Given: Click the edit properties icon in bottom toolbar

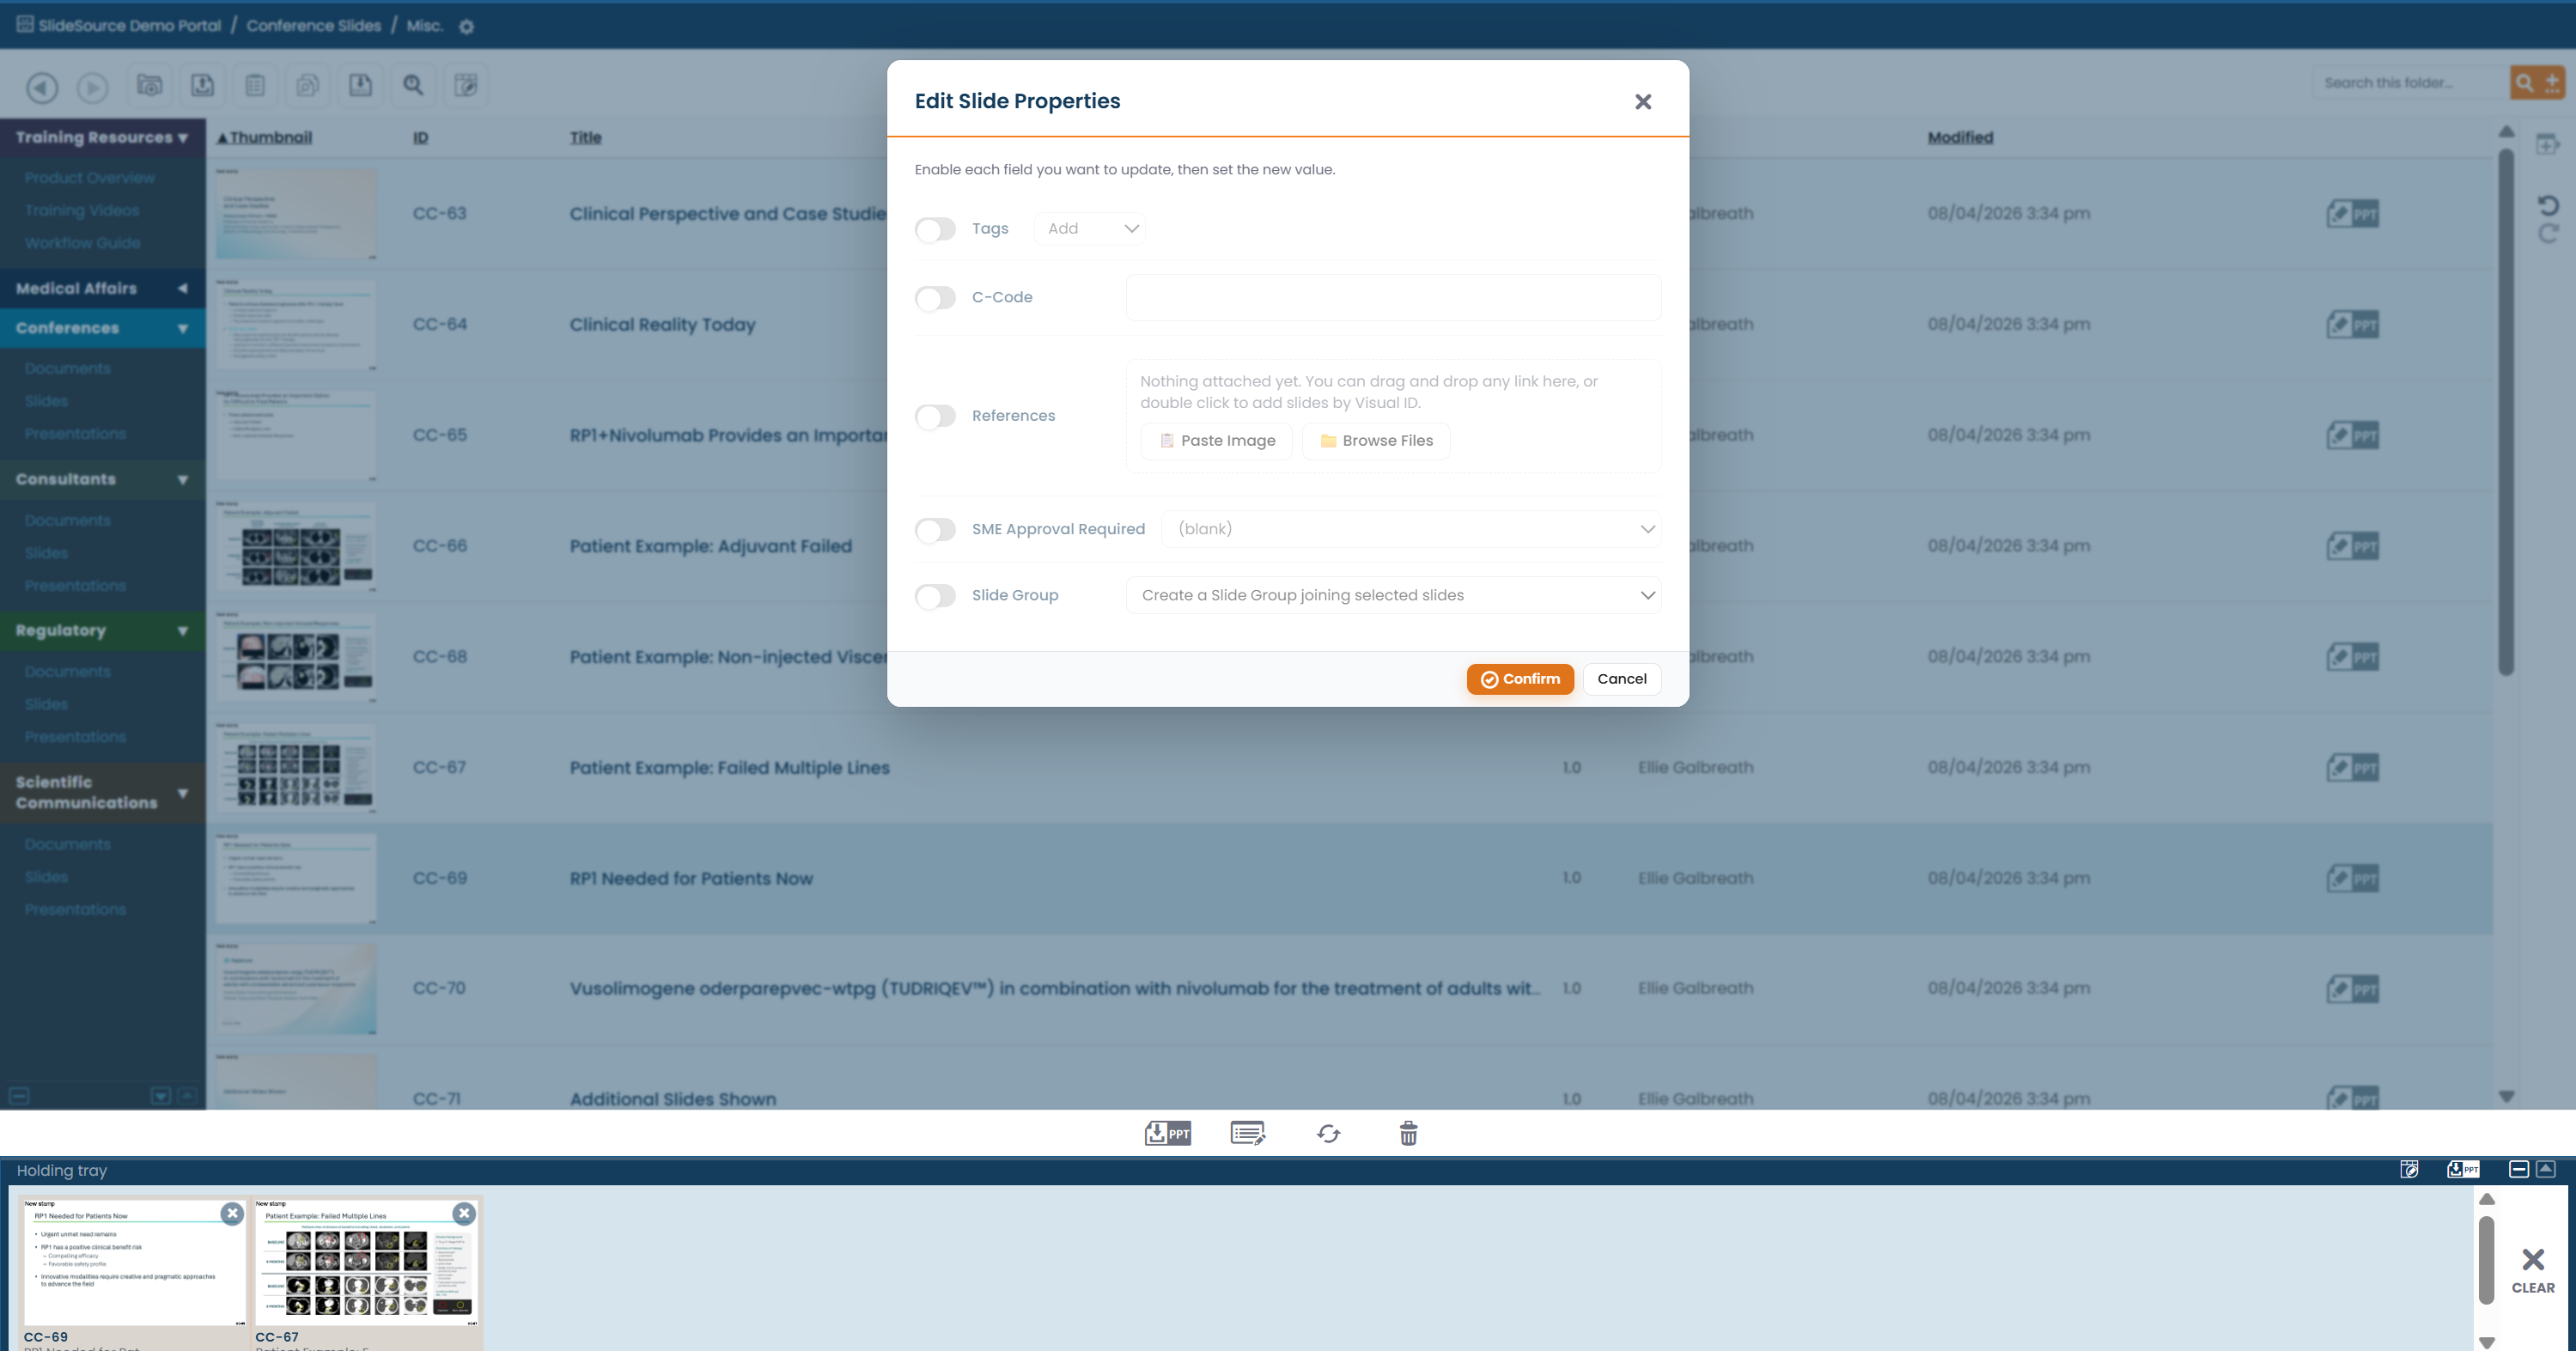Looking at the screenshot, I should tap(1248, 1133).
